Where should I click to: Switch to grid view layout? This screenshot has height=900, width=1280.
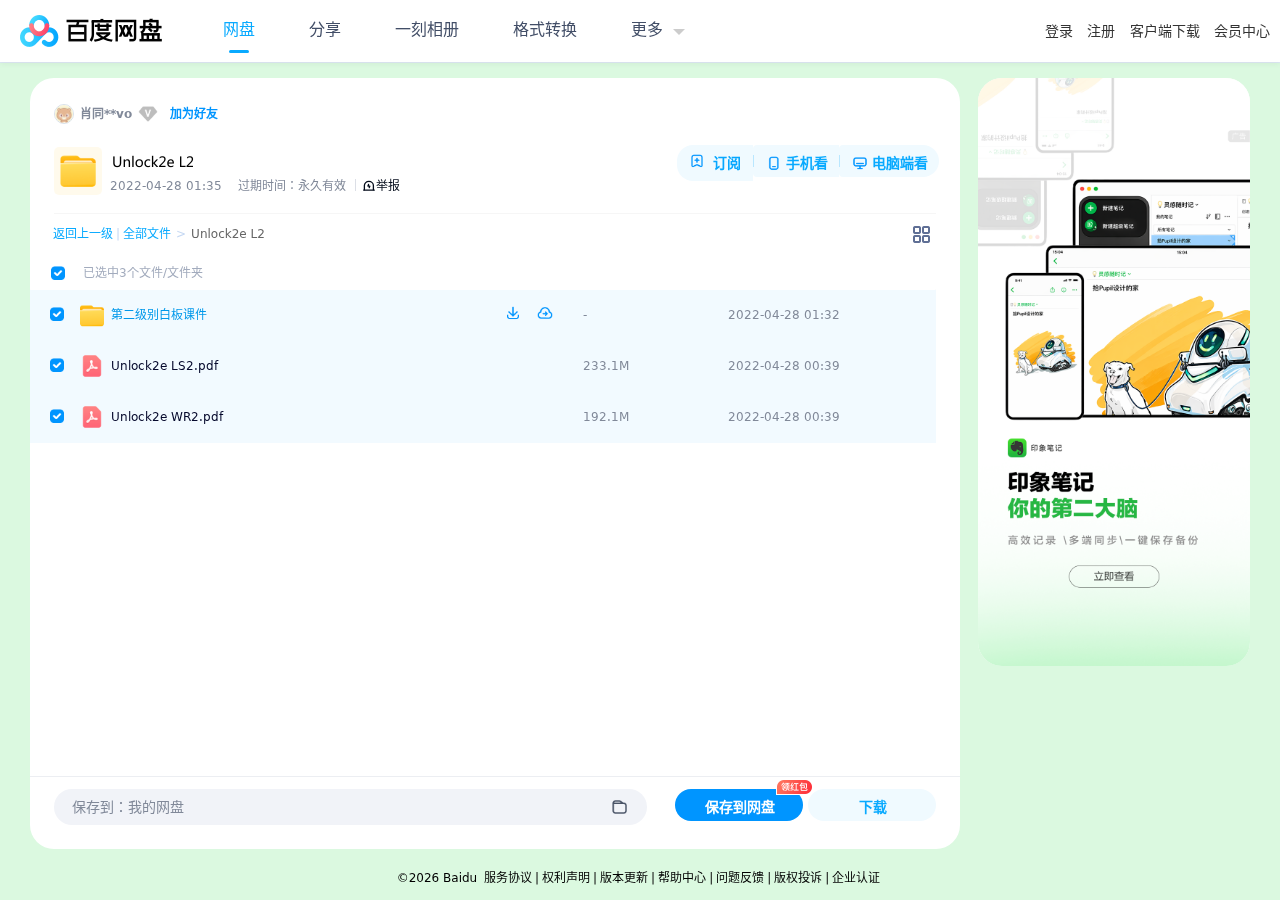tap(922, 234)
